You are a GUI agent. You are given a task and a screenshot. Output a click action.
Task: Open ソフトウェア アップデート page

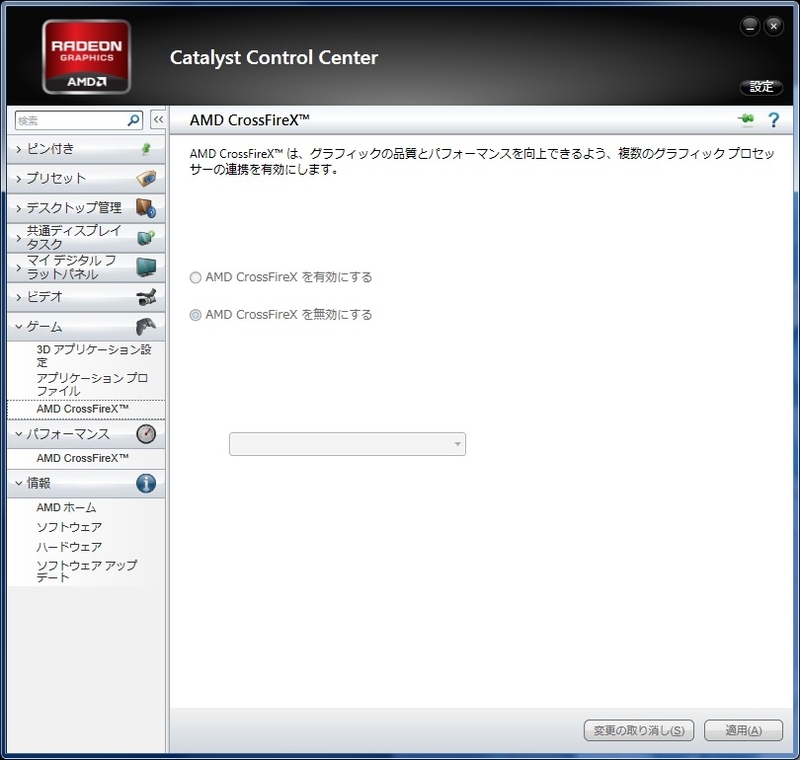click(86, 571)
